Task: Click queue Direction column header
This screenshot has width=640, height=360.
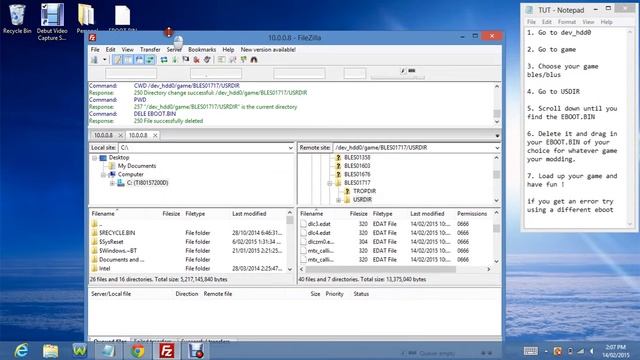Action: [187, 294]
